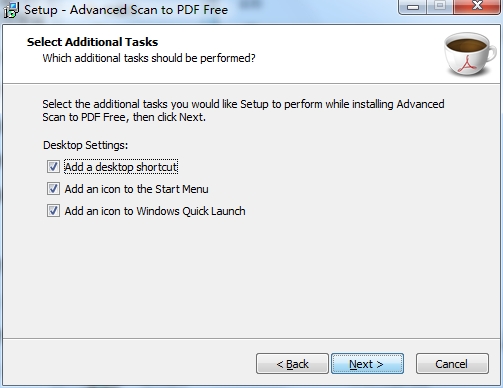
Task: Click "Which additional tasks should be performed?" subtitle
Action: click(x=149, y=58)
